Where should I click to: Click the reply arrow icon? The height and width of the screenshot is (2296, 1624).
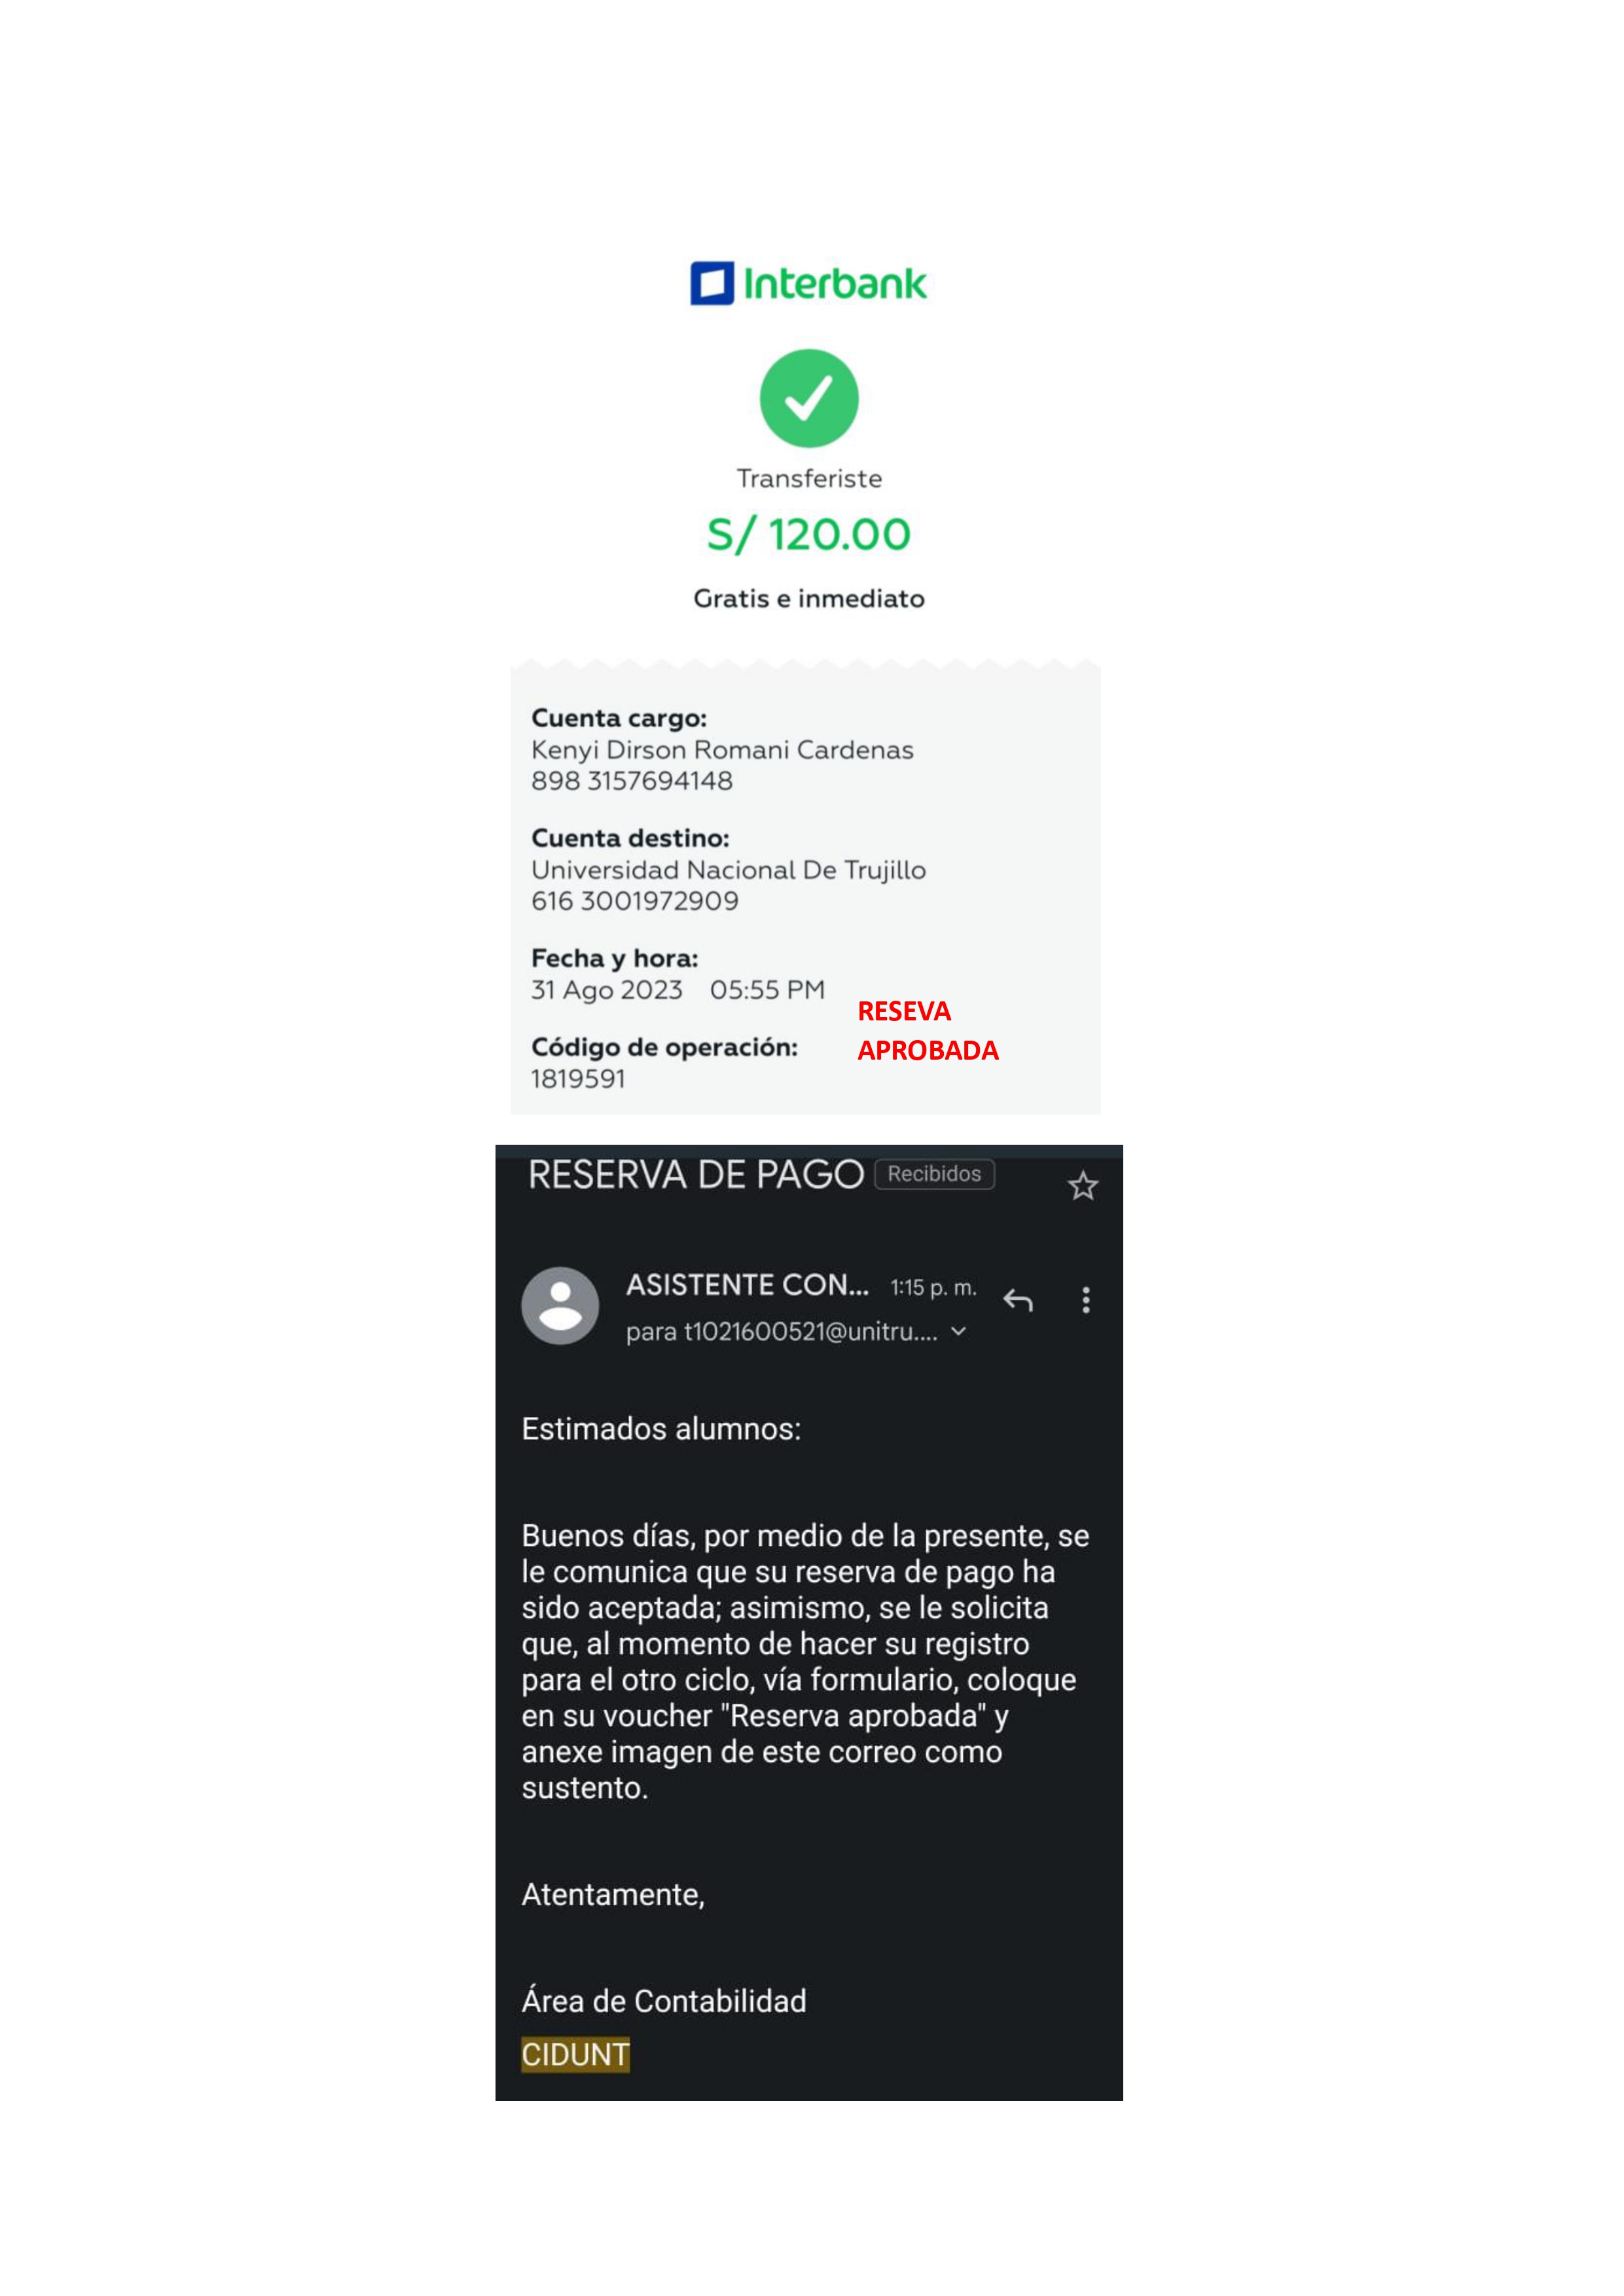point(1018,1299)
